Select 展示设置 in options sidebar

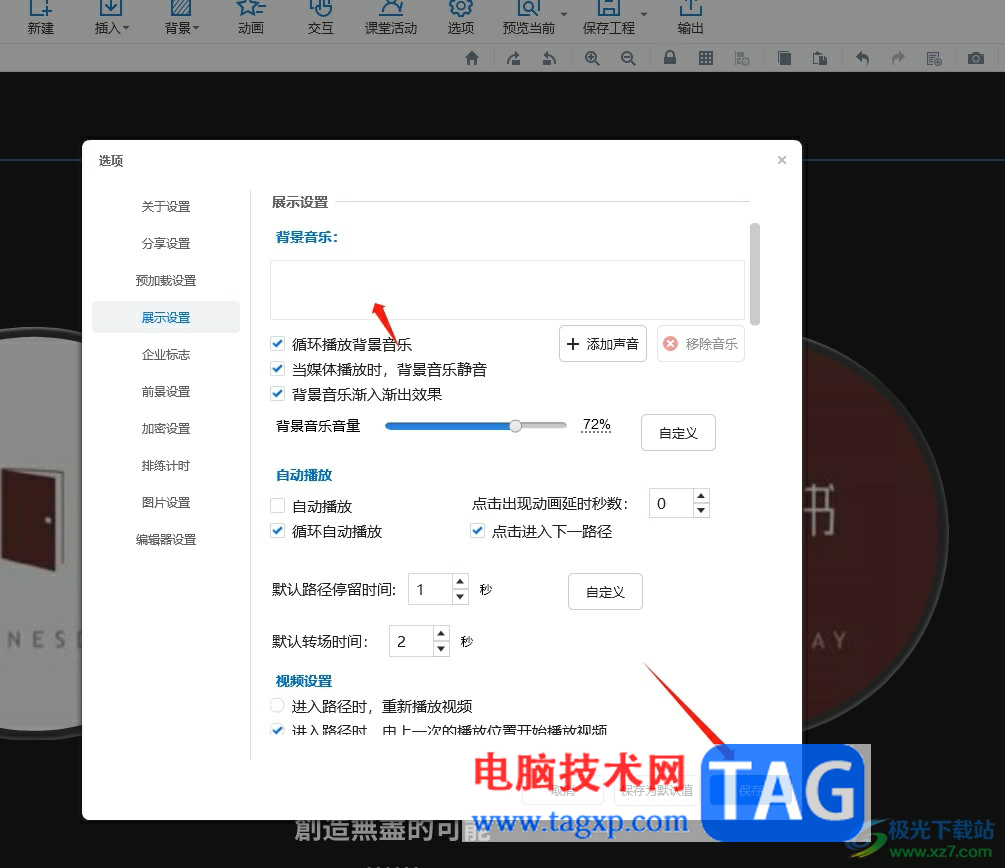166,317
